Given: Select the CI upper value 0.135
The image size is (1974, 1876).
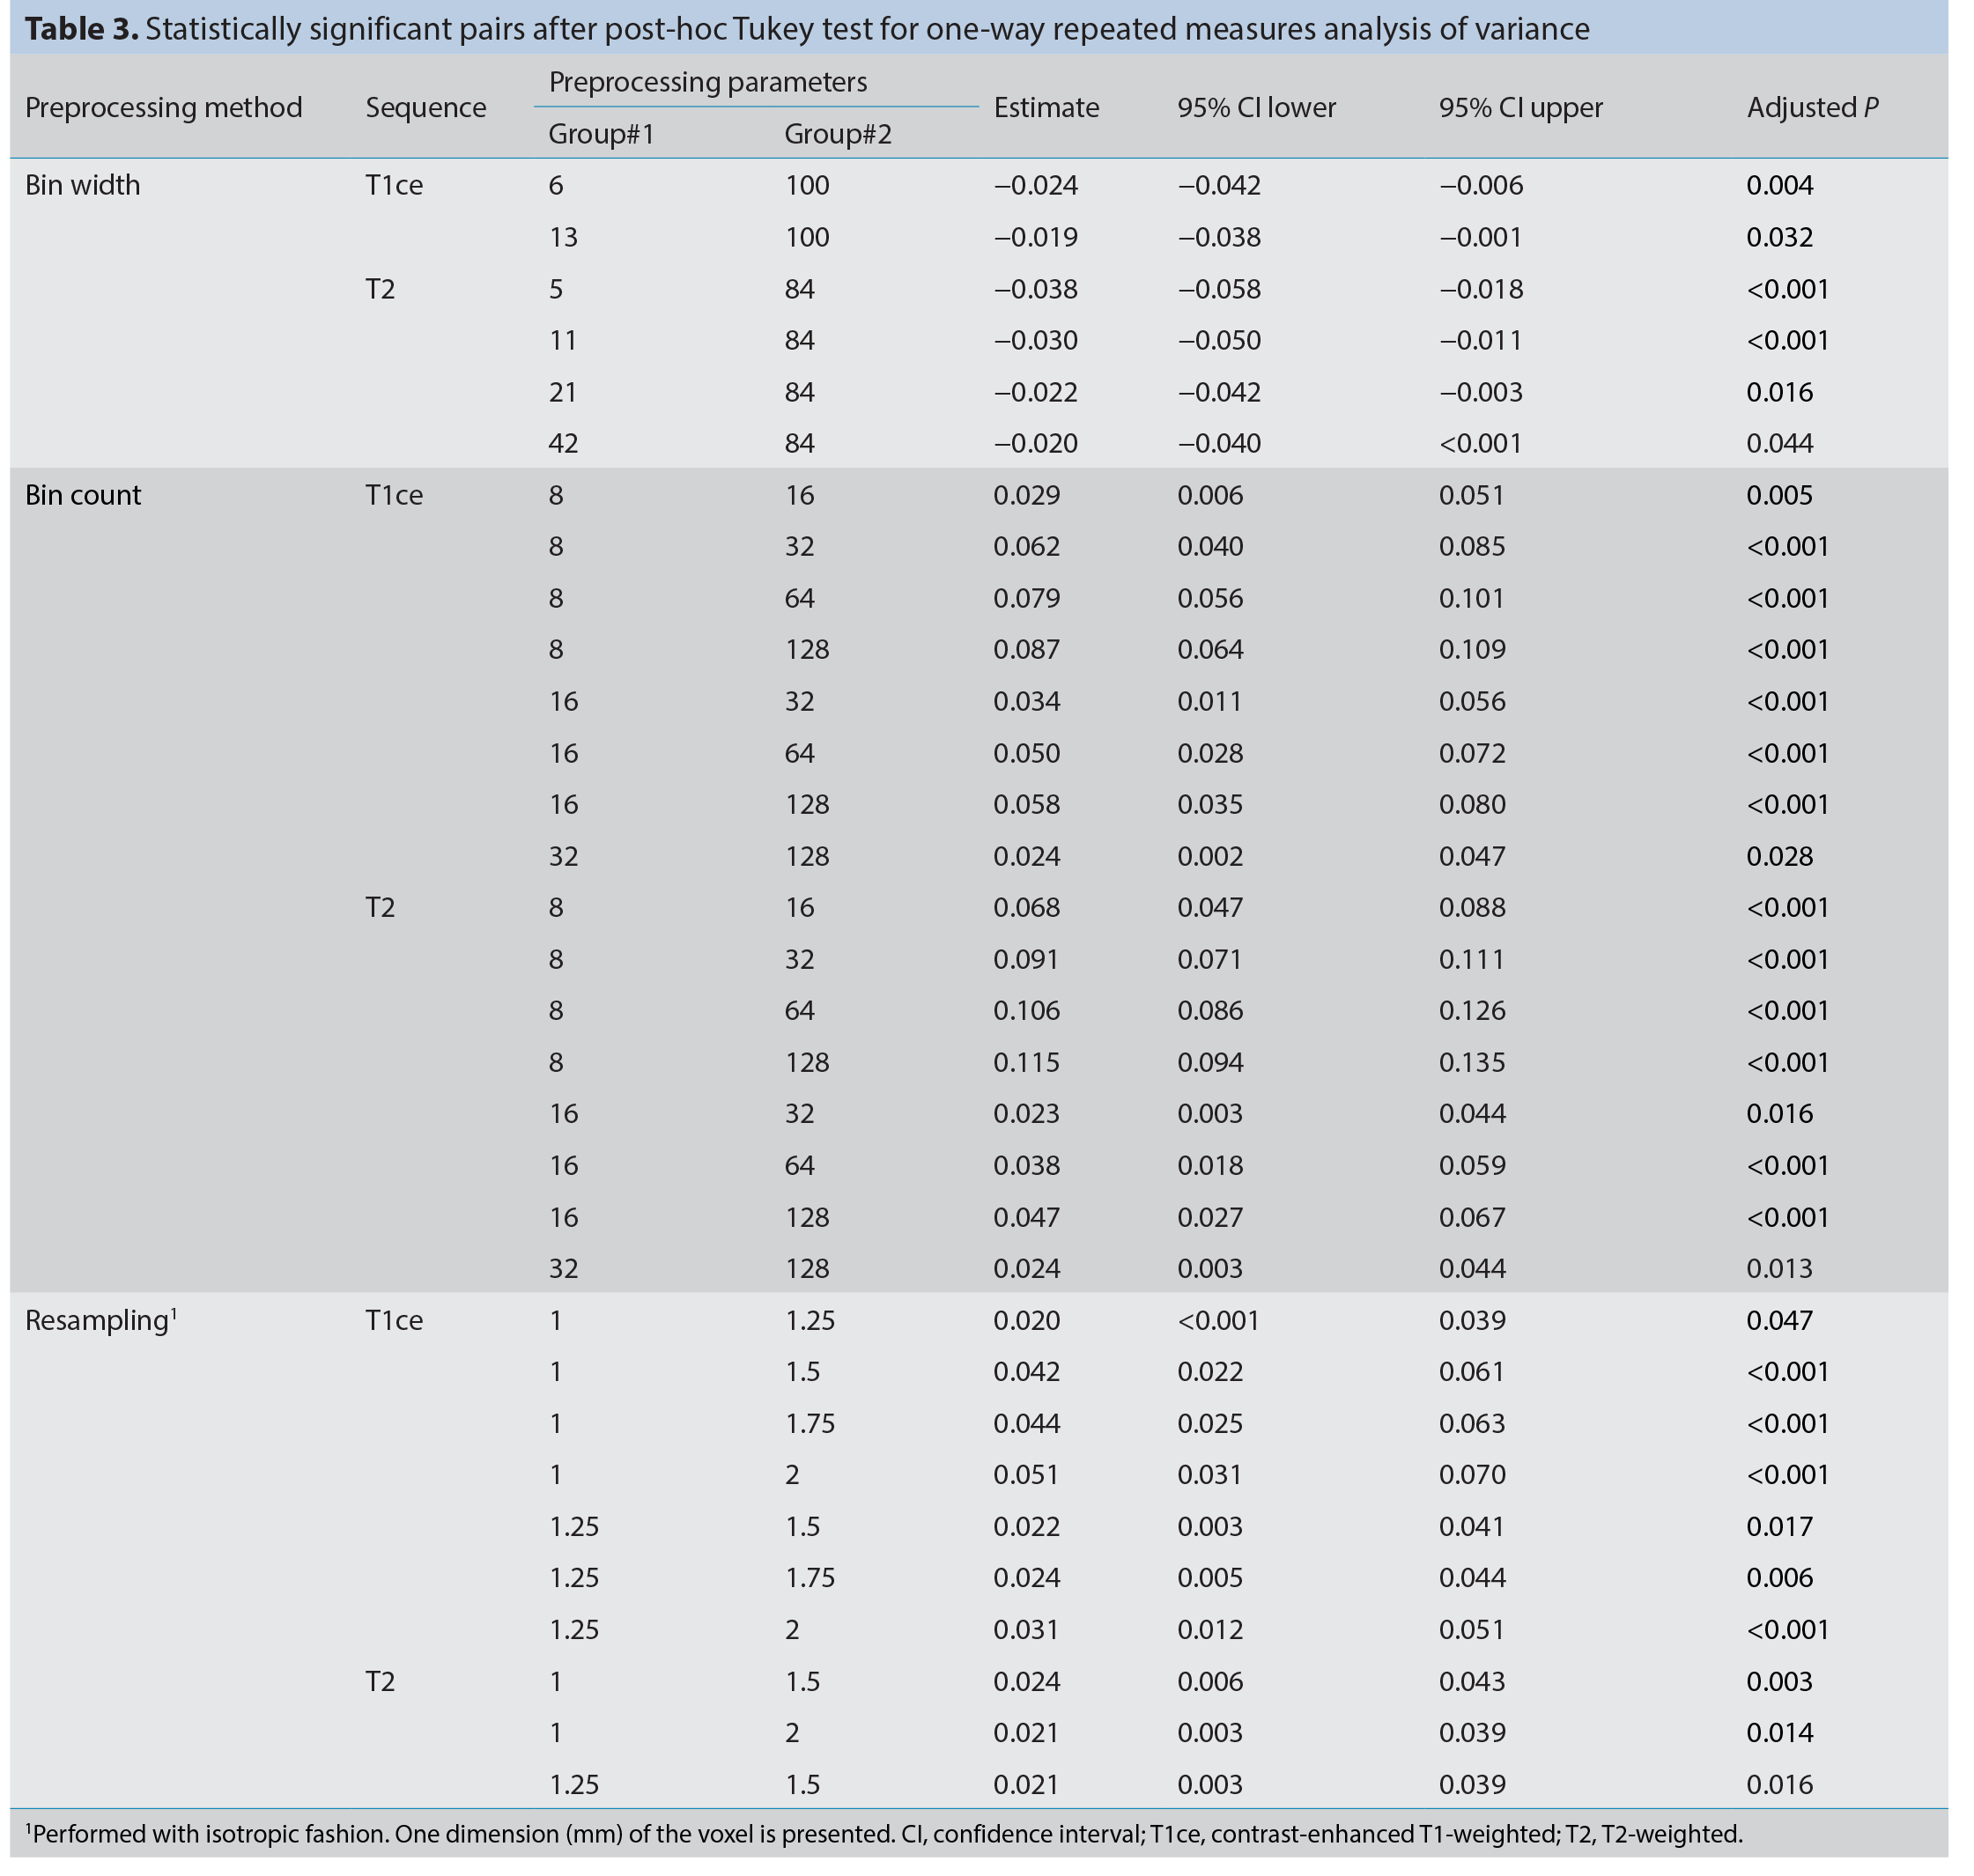Looking at the screenshot, I should pos(1472,1062).
